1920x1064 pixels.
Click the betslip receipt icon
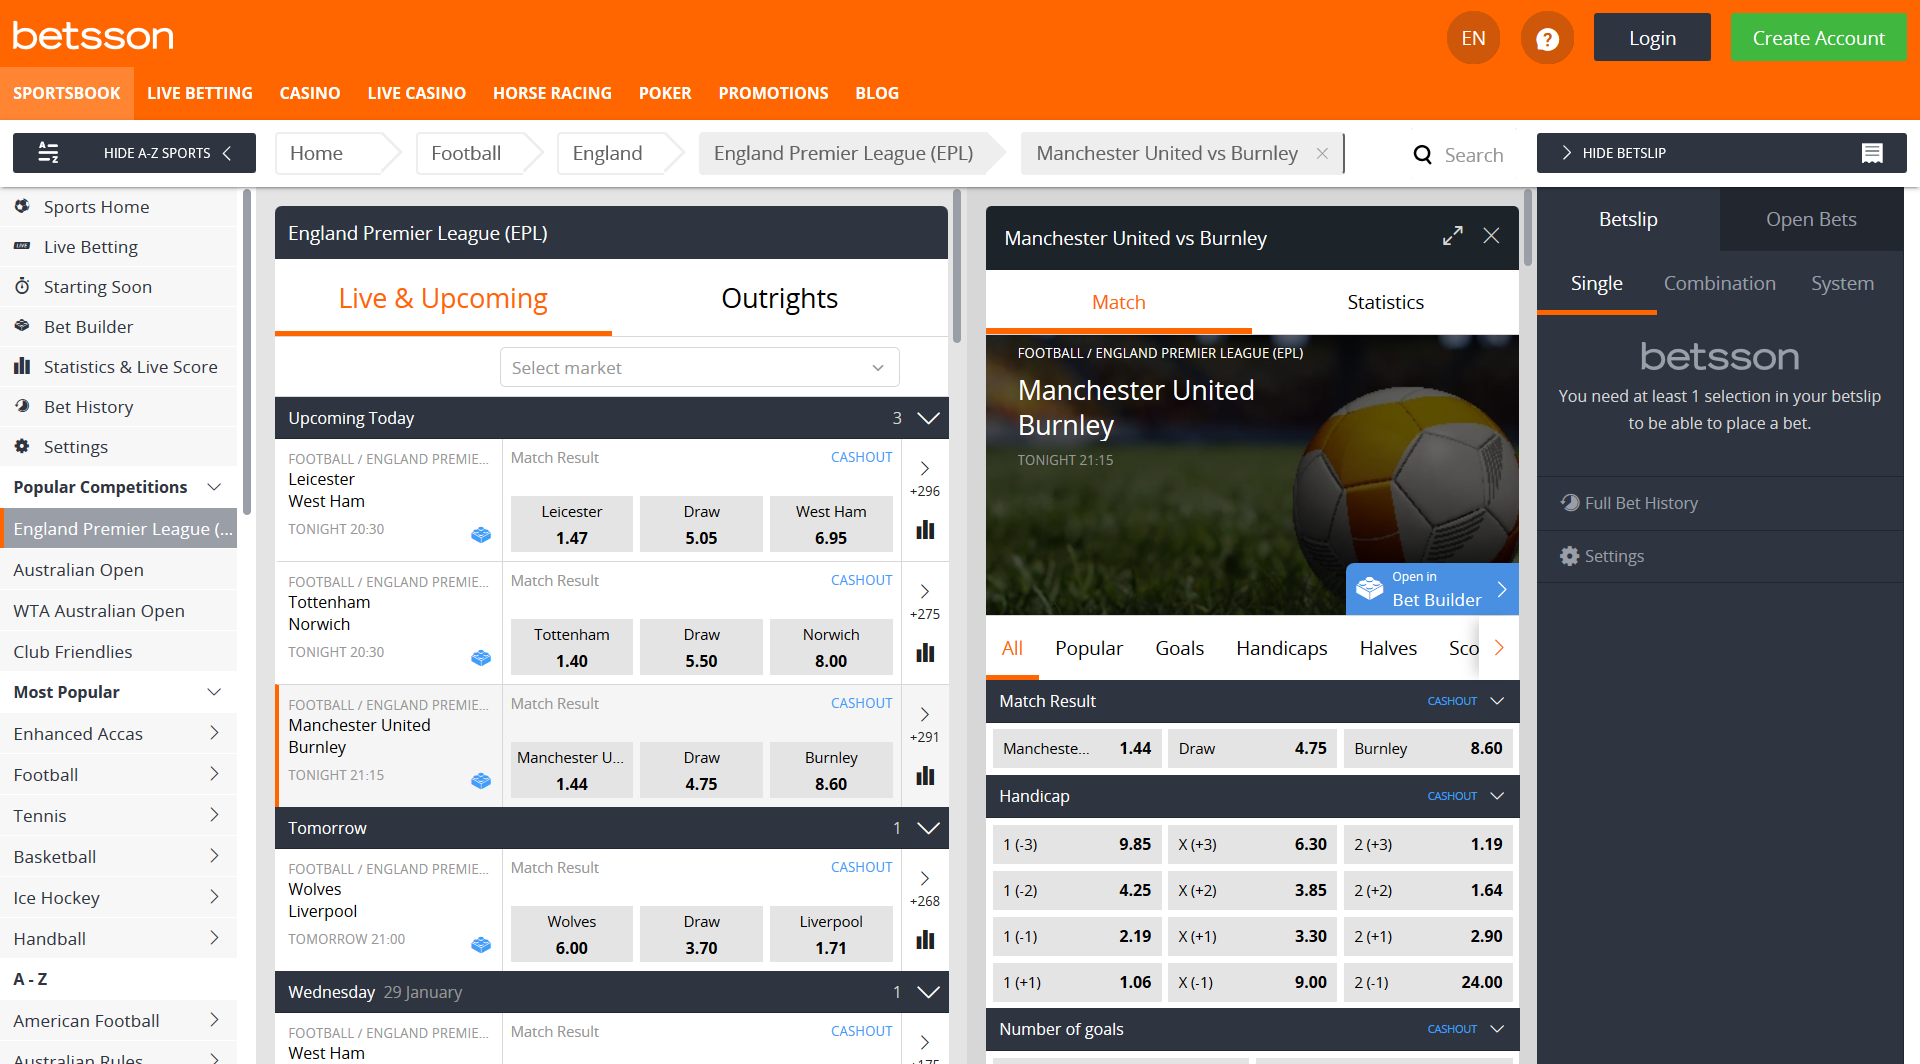pos(1872,153)
